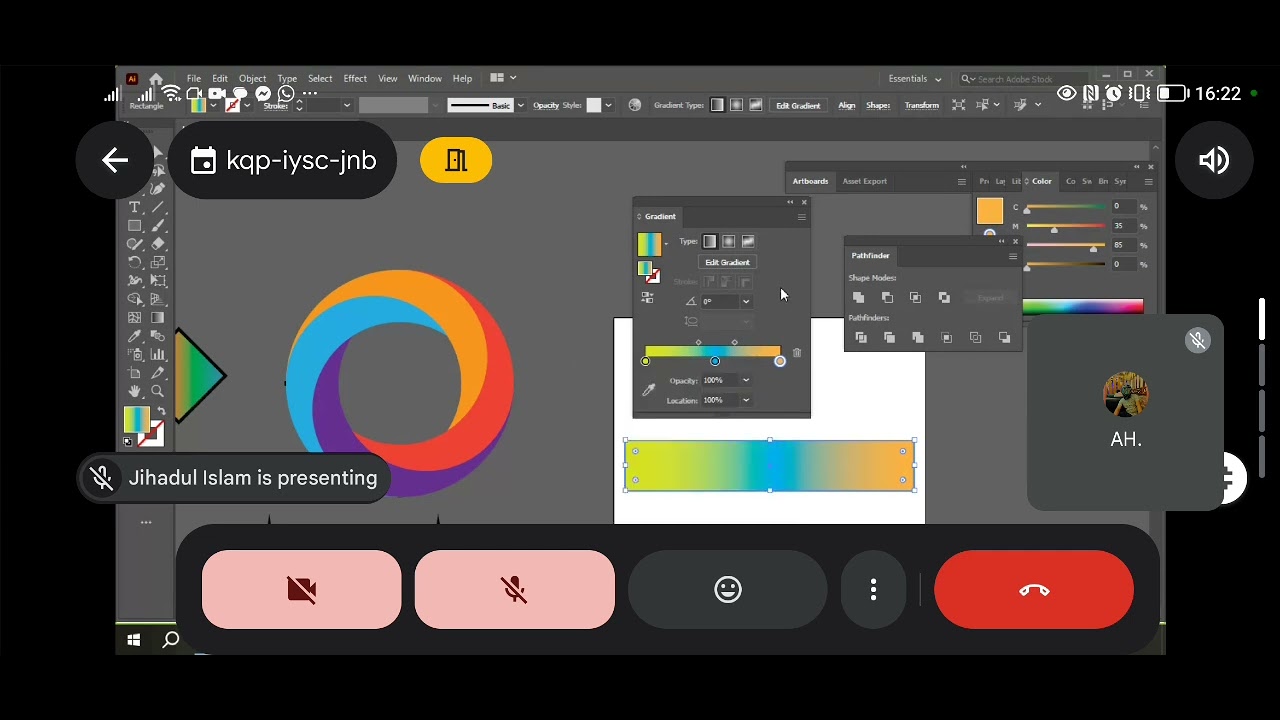Pick the Free Transform tool
The height and width of the screenshot is (720, 1280).
158,281
